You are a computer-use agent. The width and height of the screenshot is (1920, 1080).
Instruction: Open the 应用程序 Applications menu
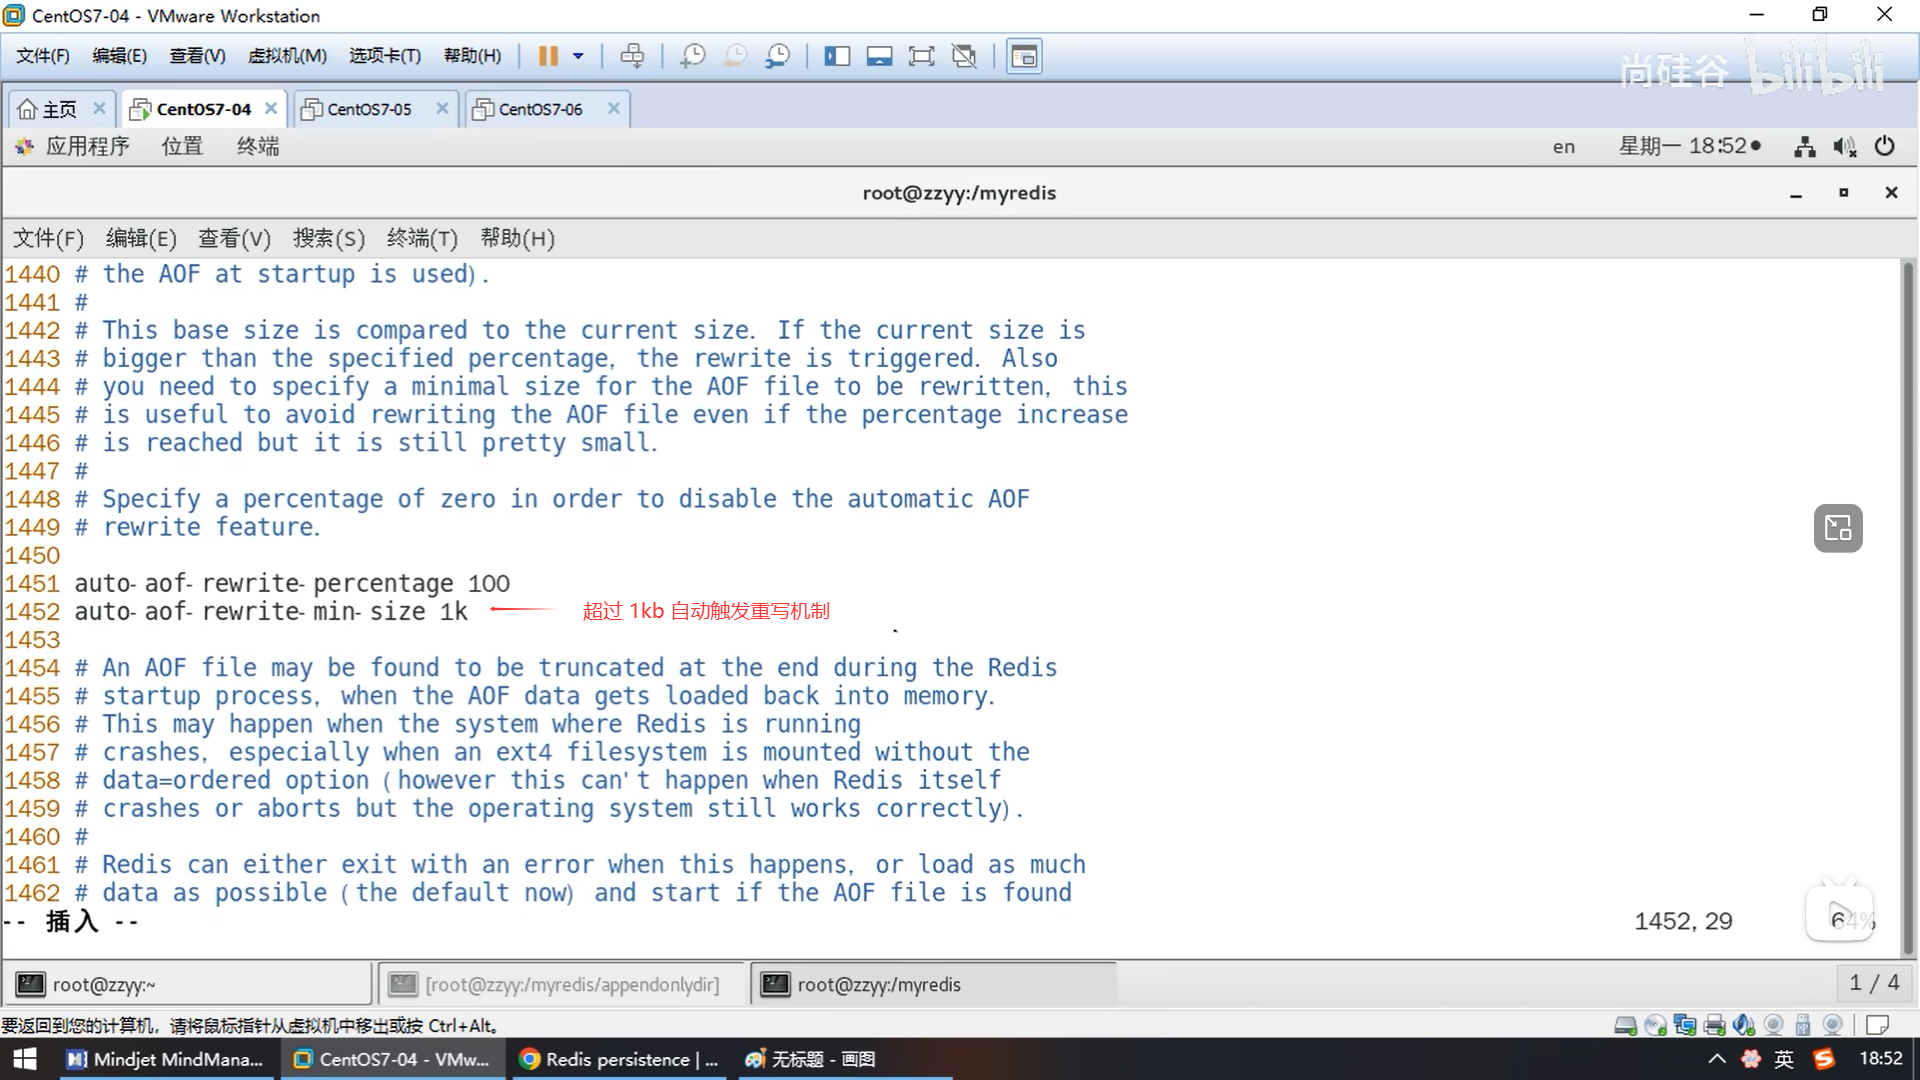tap(86, 146)
